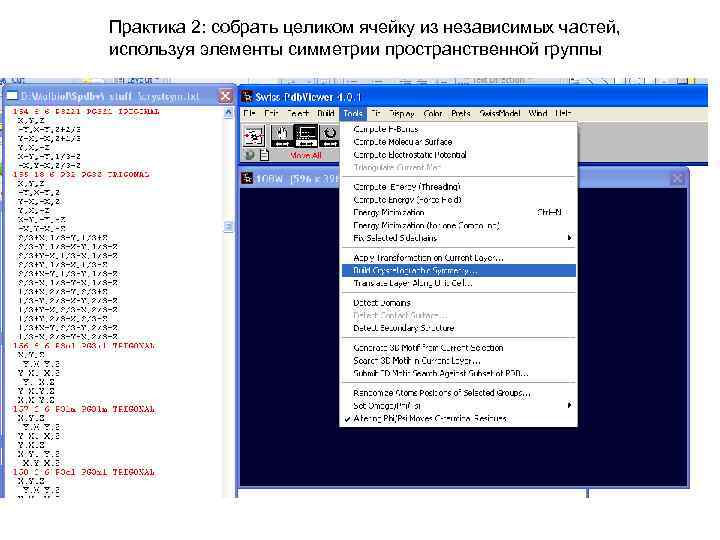Click the Swiss PdbViewer title bar icon

[x=247, y=97]
